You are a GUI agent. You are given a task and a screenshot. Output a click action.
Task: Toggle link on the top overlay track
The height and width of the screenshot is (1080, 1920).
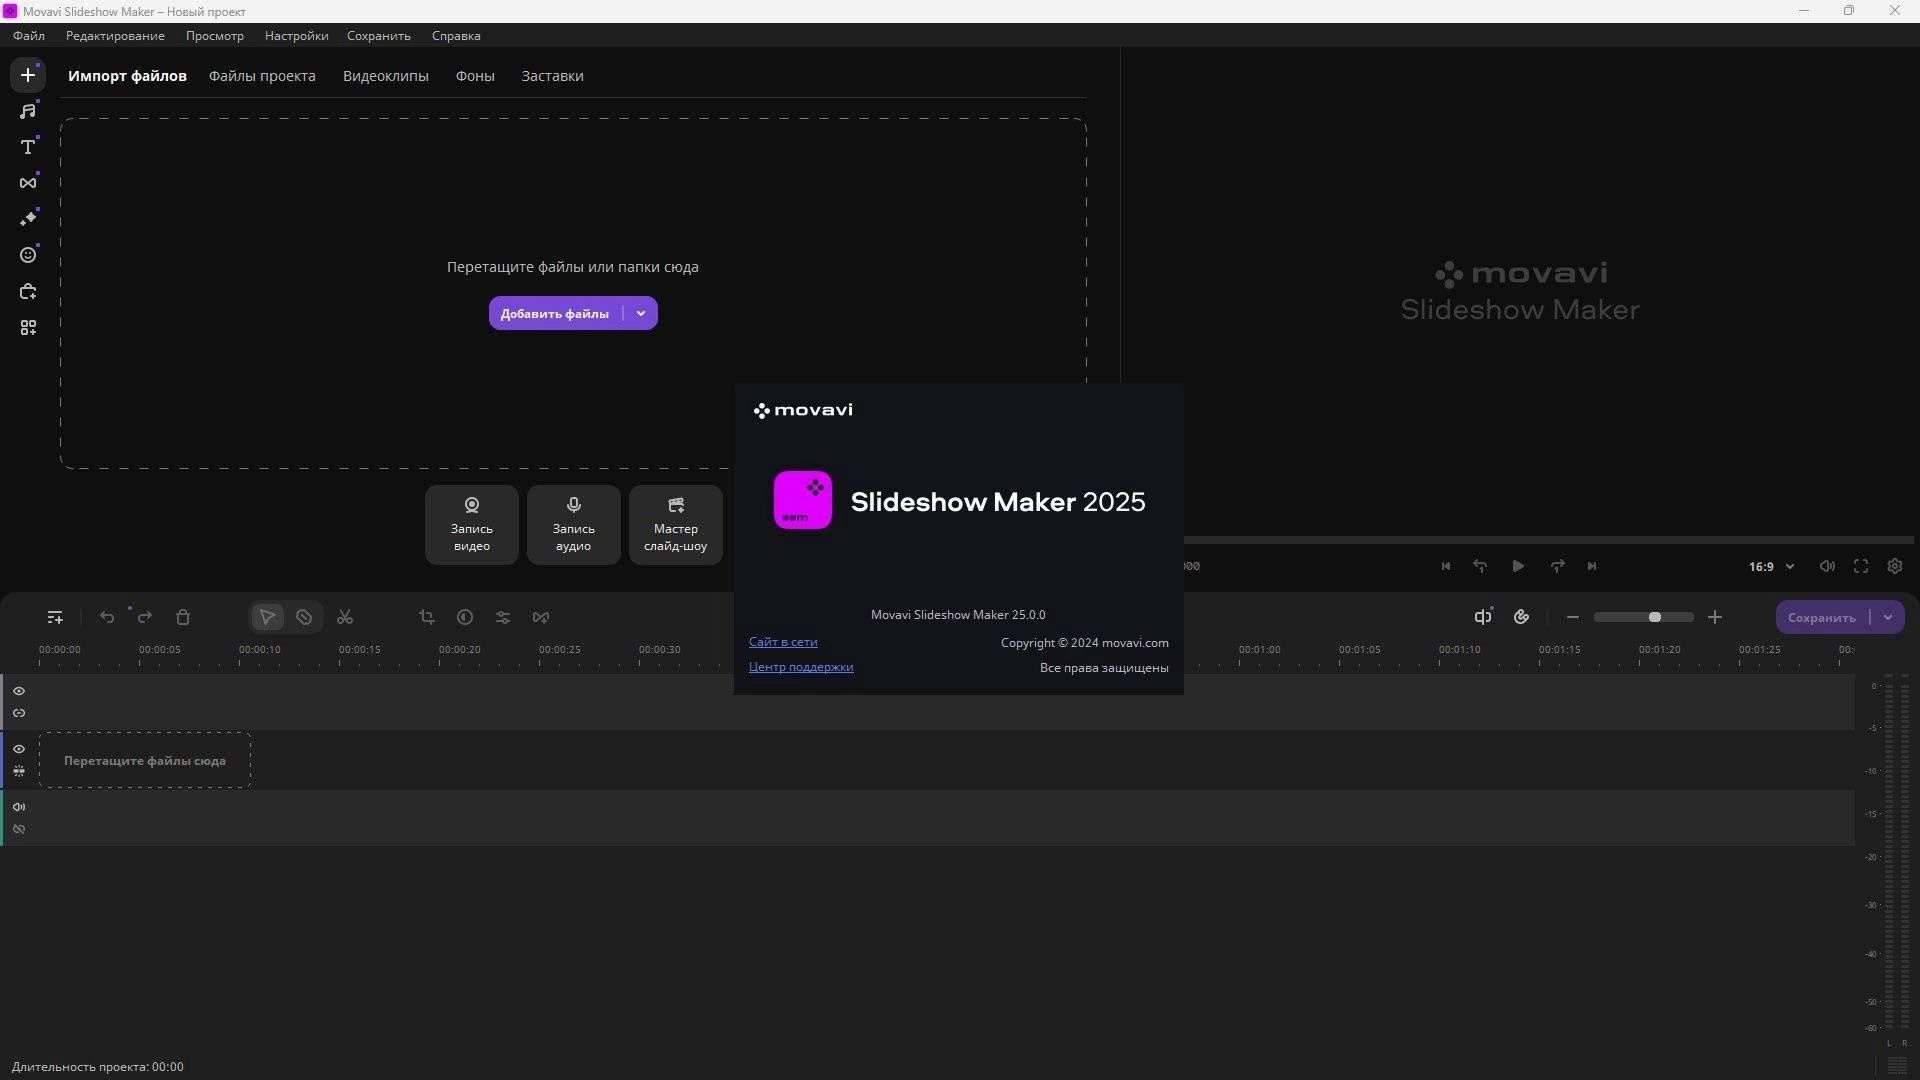(x=19, y=713)
